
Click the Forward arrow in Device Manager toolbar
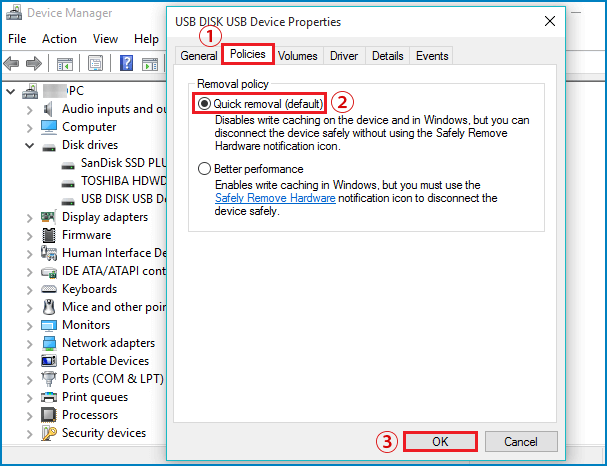click(34, 63)
